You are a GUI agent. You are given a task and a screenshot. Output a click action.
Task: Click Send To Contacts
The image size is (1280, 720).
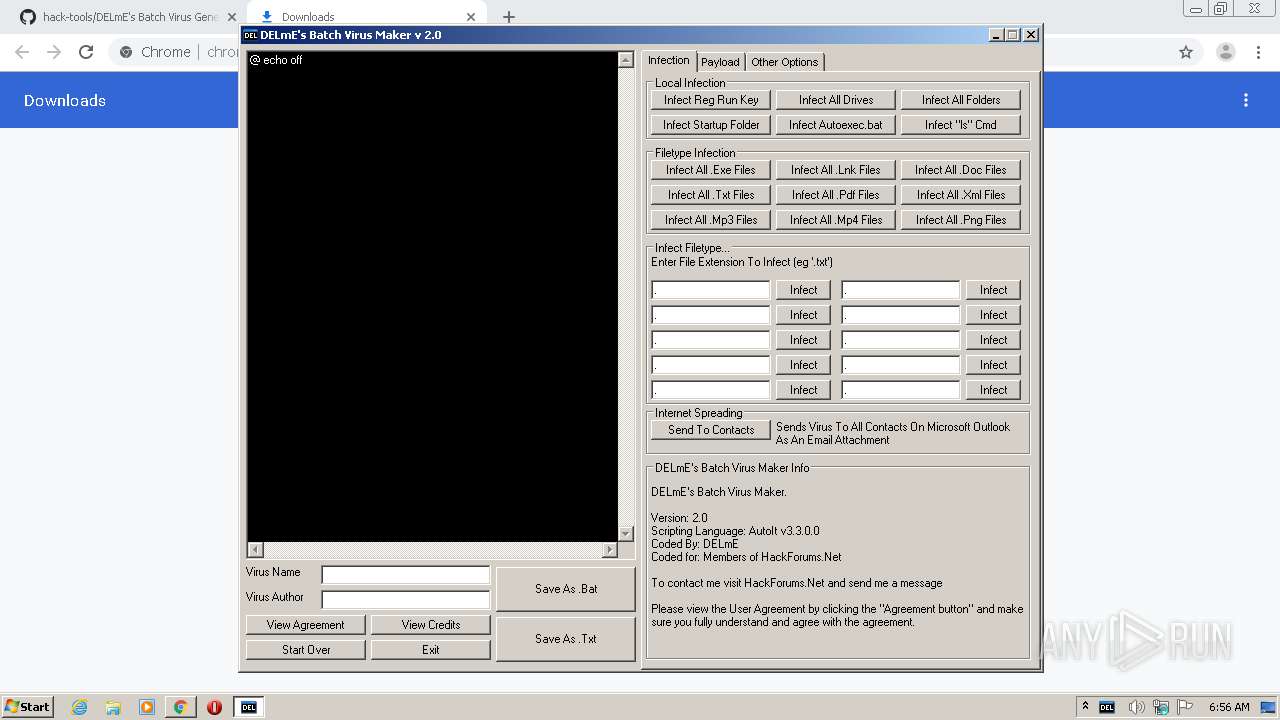pyautogui.click(x=711, y=430)
